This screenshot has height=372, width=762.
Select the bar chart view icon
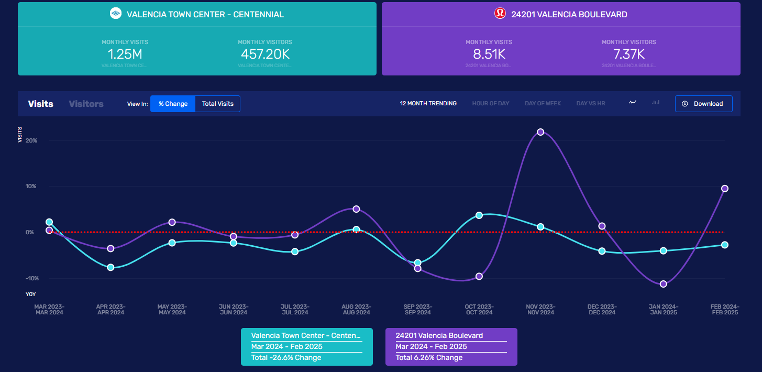tap(656, 103)
